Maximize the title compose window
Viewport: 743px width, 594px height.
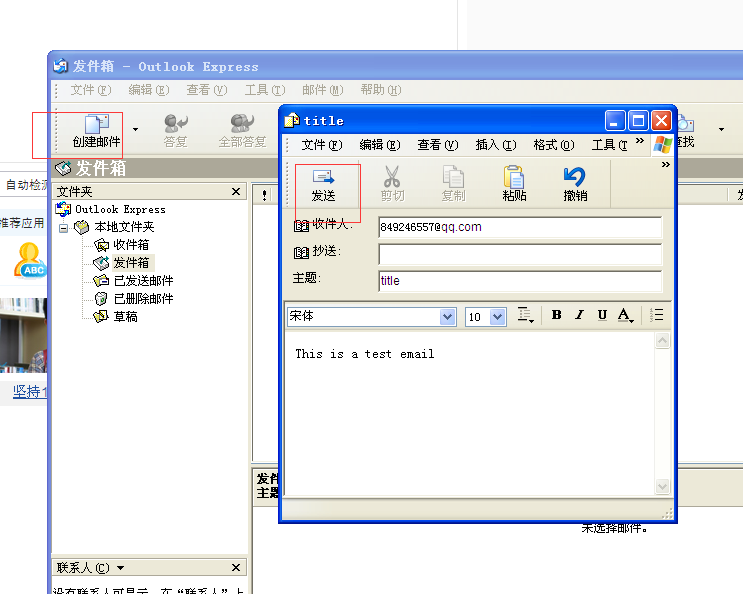pyautogui.click(x=638, y=121)
